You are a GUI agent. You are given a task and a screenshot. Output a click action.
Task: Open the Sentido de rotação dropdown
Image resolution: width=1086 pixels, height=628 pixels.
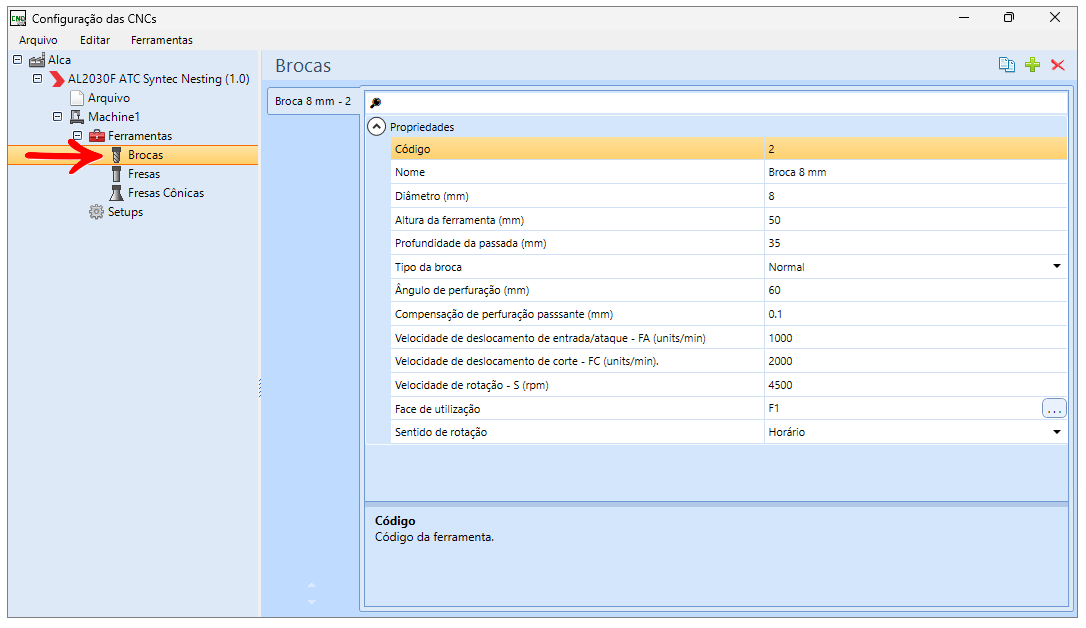(1057, 432)
